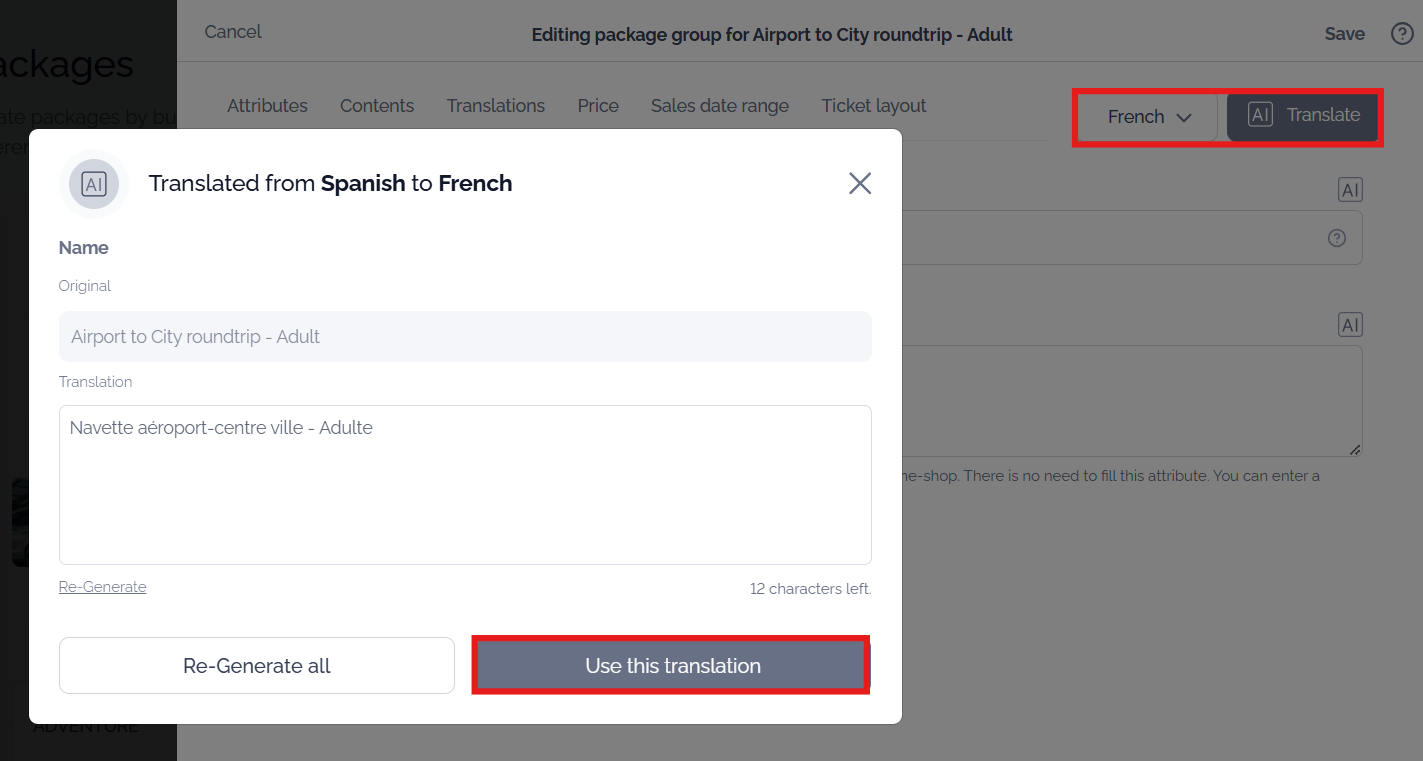Click the AI icon above the name field
1423x761 pixels.
click(1350, 190)
